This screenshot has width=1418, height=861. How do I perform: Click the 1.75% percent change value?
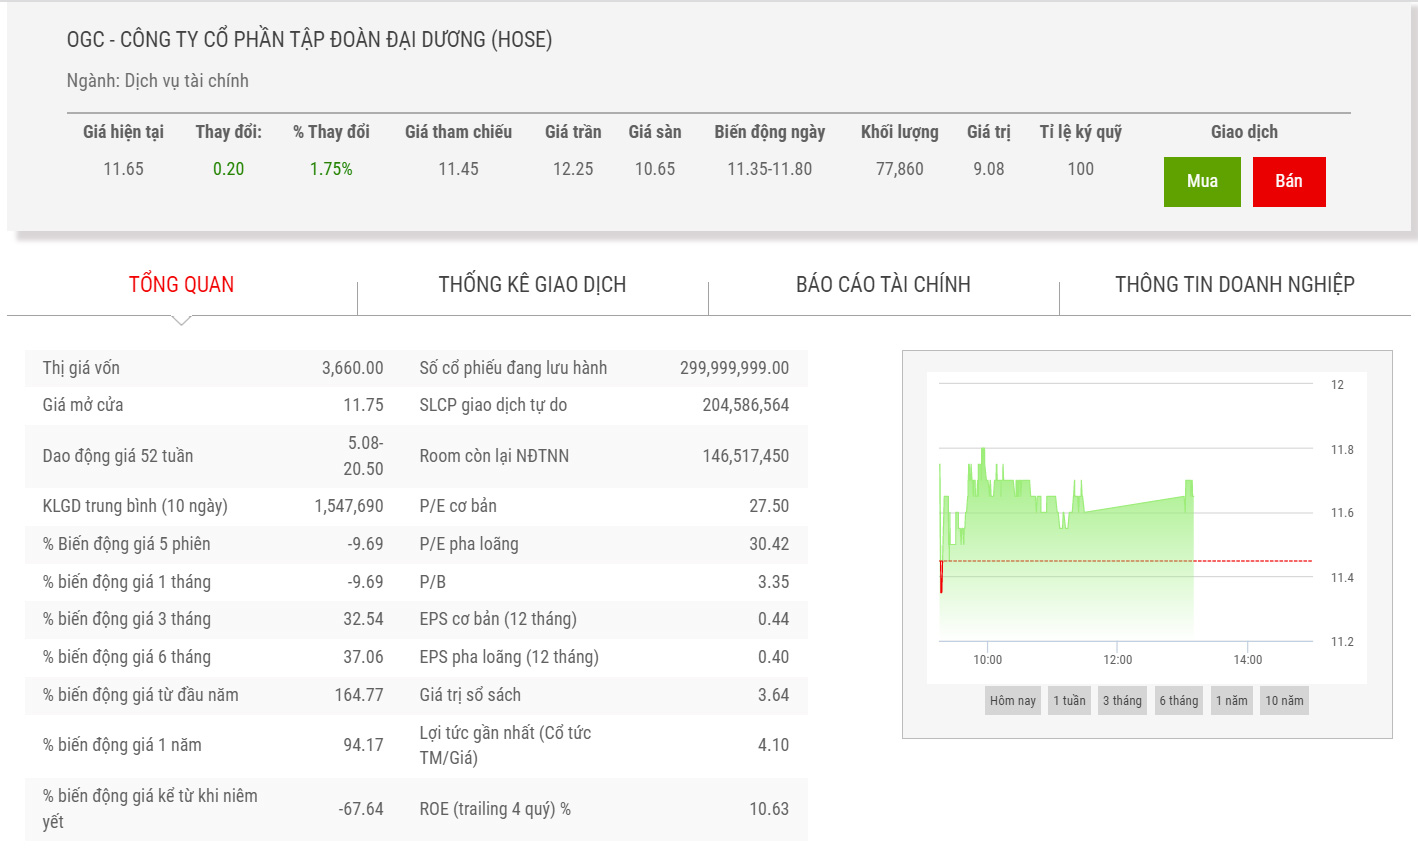331,169
